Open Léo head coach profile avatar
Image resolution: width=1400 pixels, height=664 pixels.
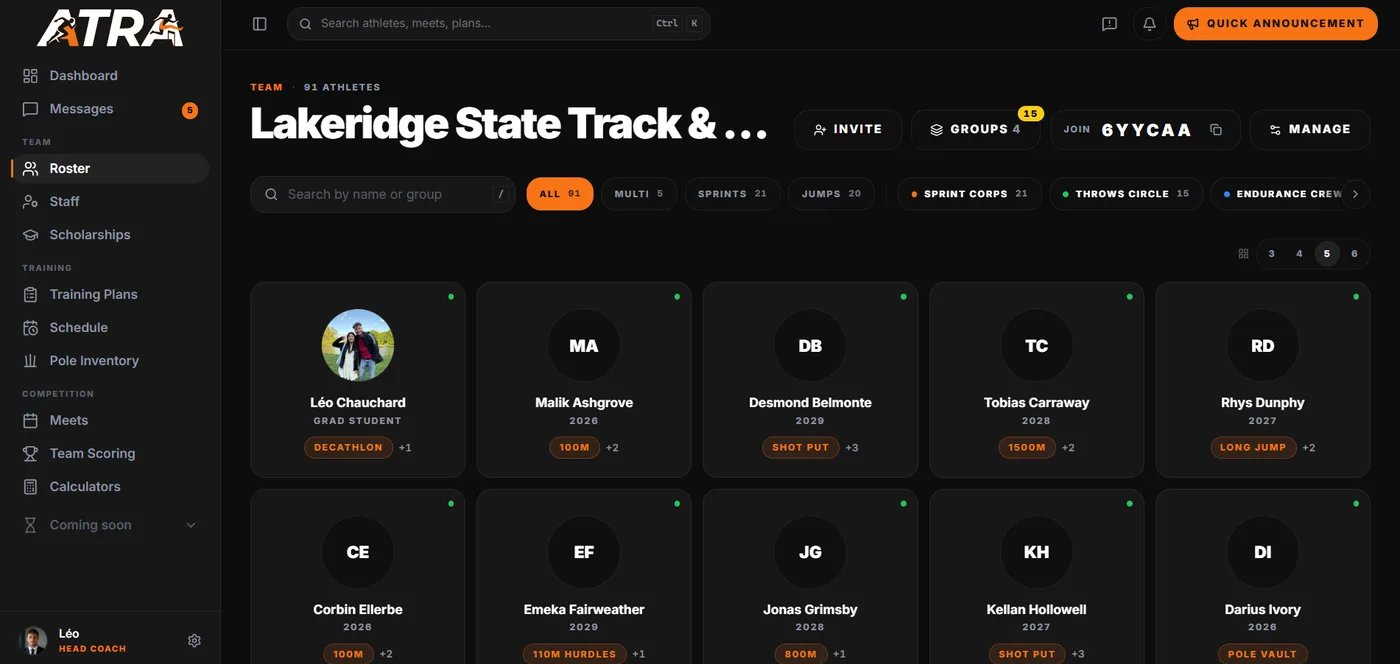coord(33,641)
